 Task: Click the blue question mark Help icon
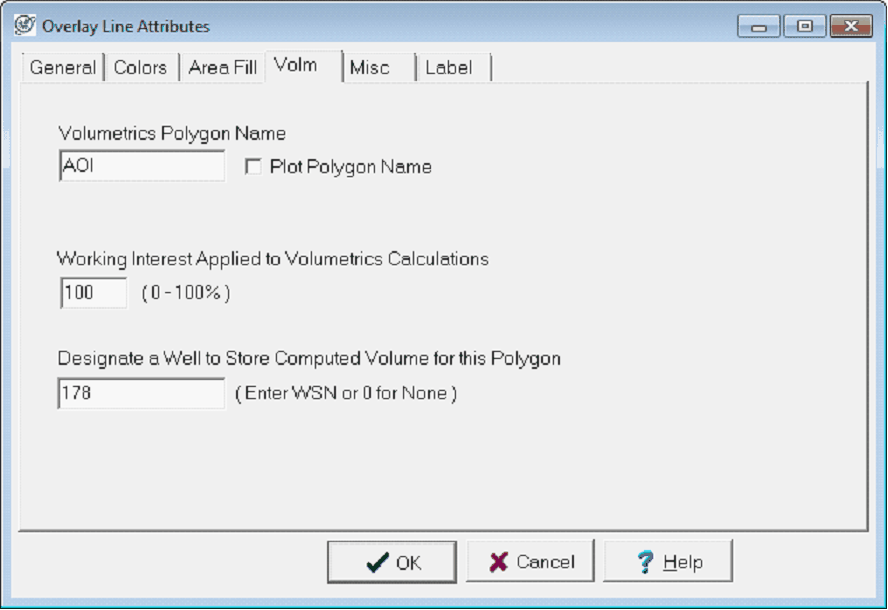coord(646,562)
